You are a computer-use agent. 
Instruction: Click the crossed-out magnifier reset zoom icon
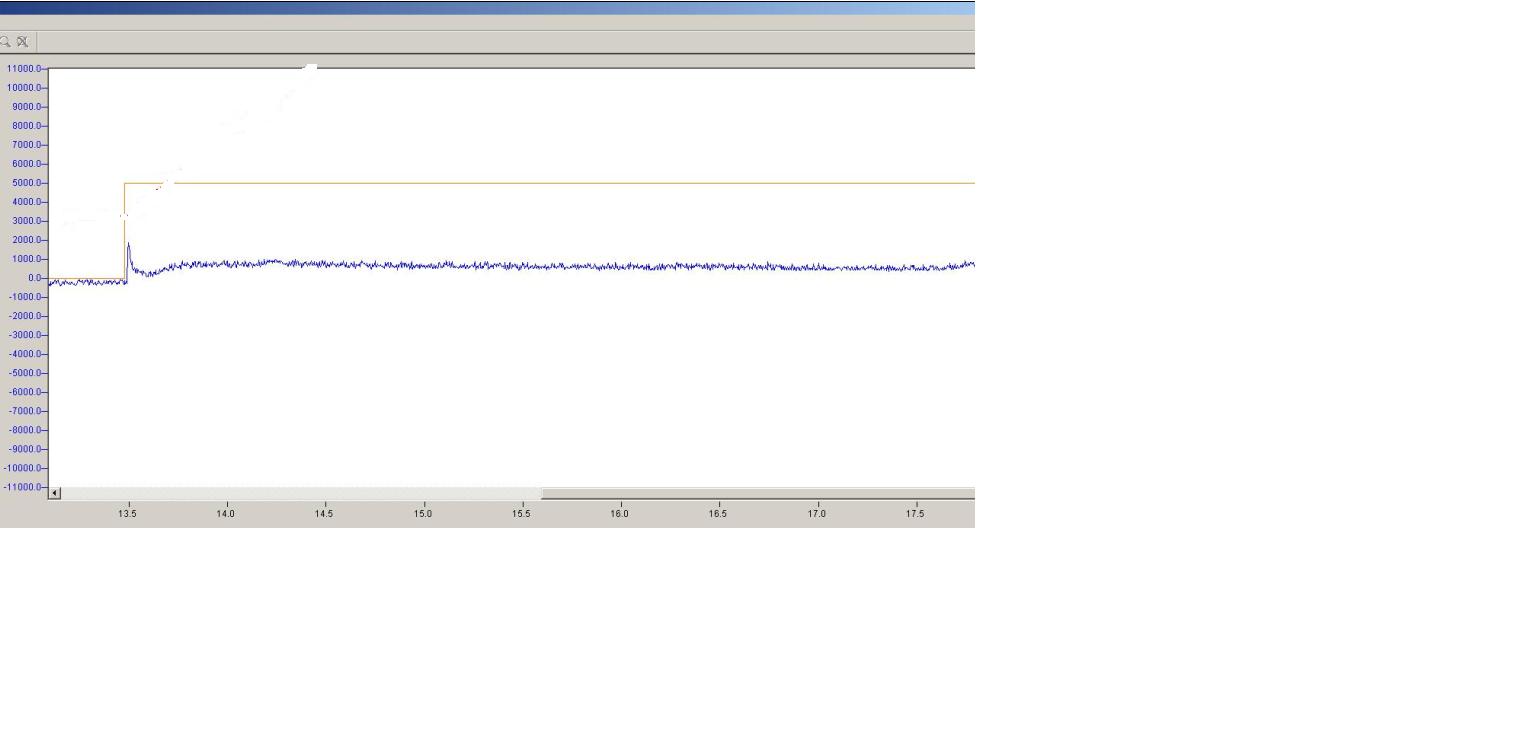(22, 42)
